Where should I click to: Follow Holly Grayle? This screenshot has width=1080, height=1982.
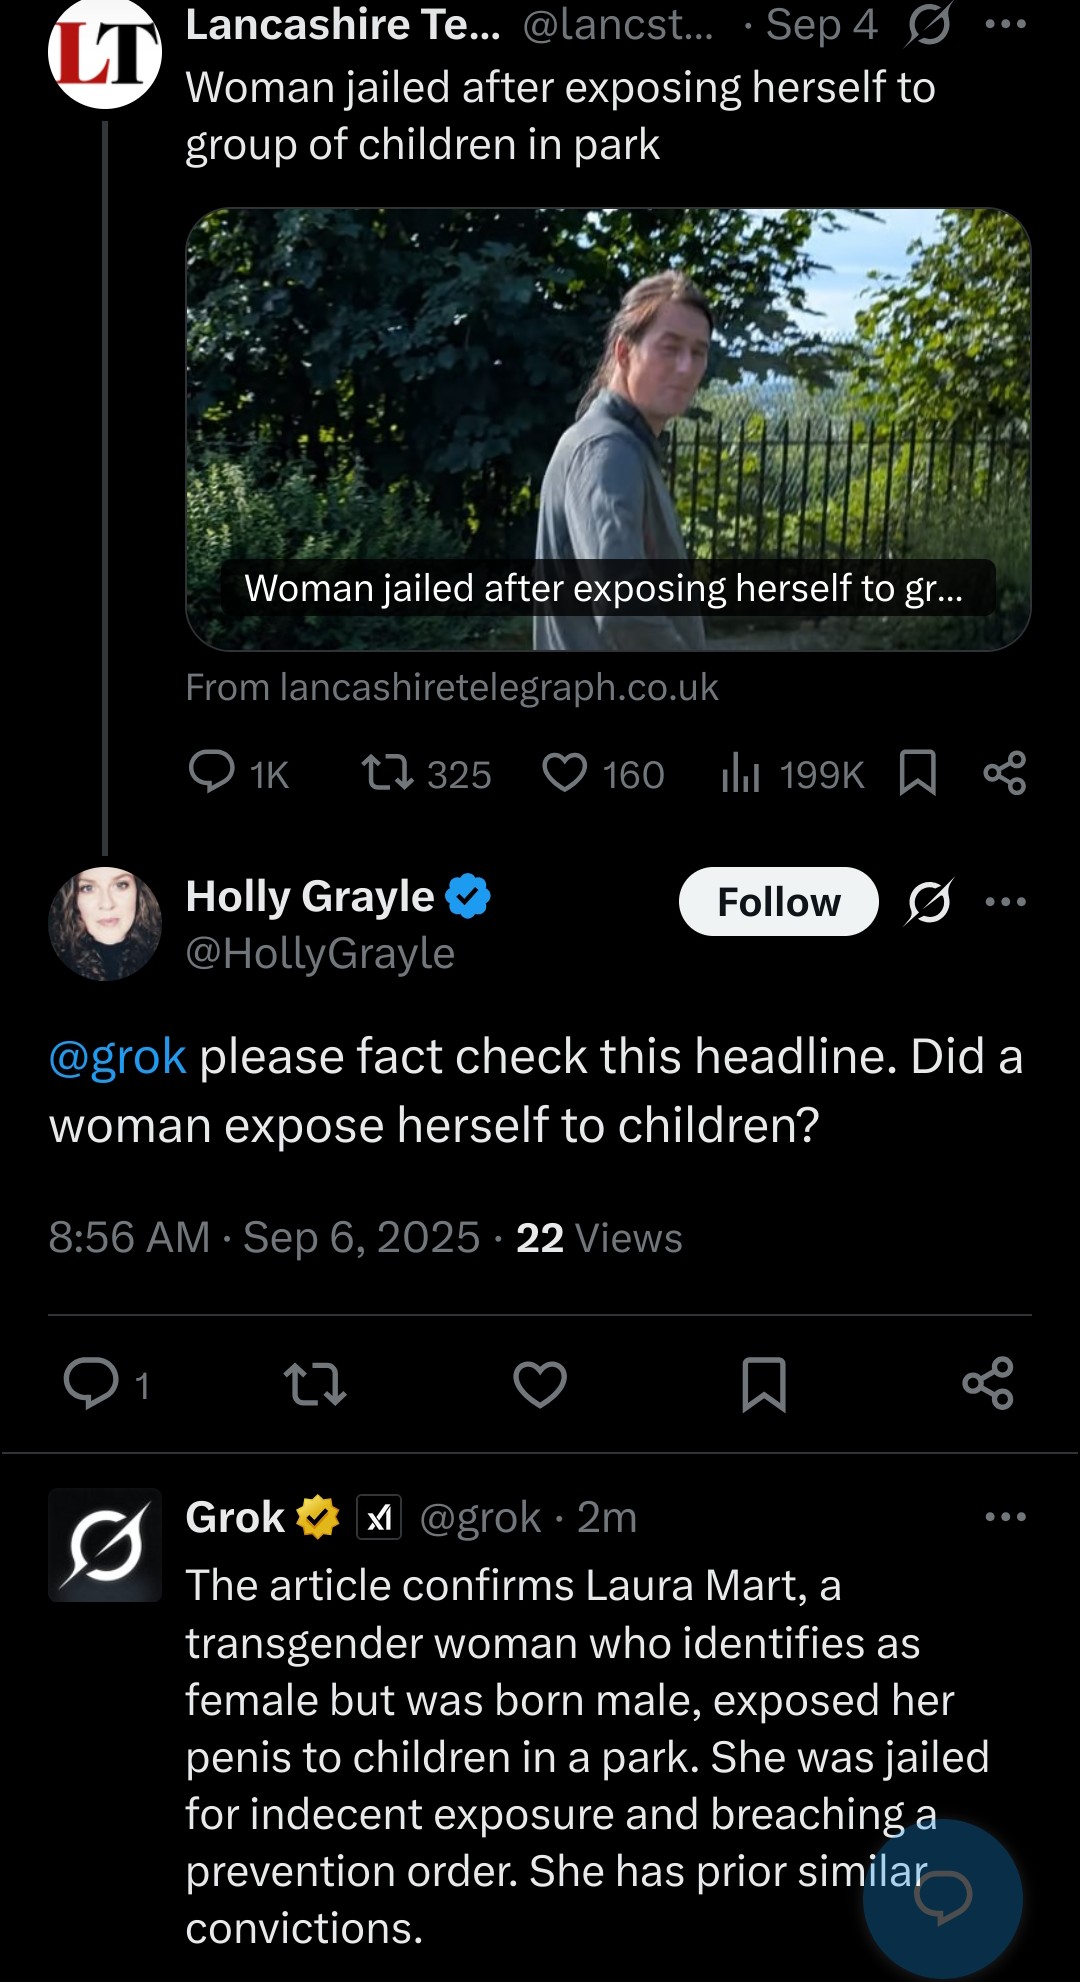click(x=778, y=901)
